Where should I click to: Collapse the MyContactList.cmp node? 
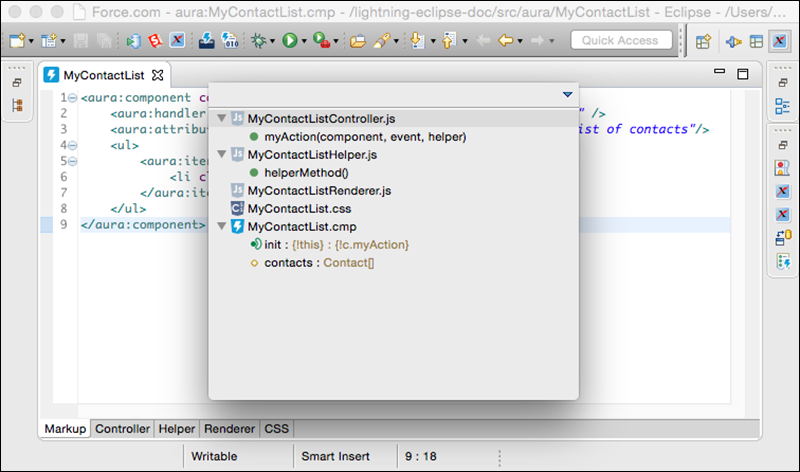[x=222, y=226]
